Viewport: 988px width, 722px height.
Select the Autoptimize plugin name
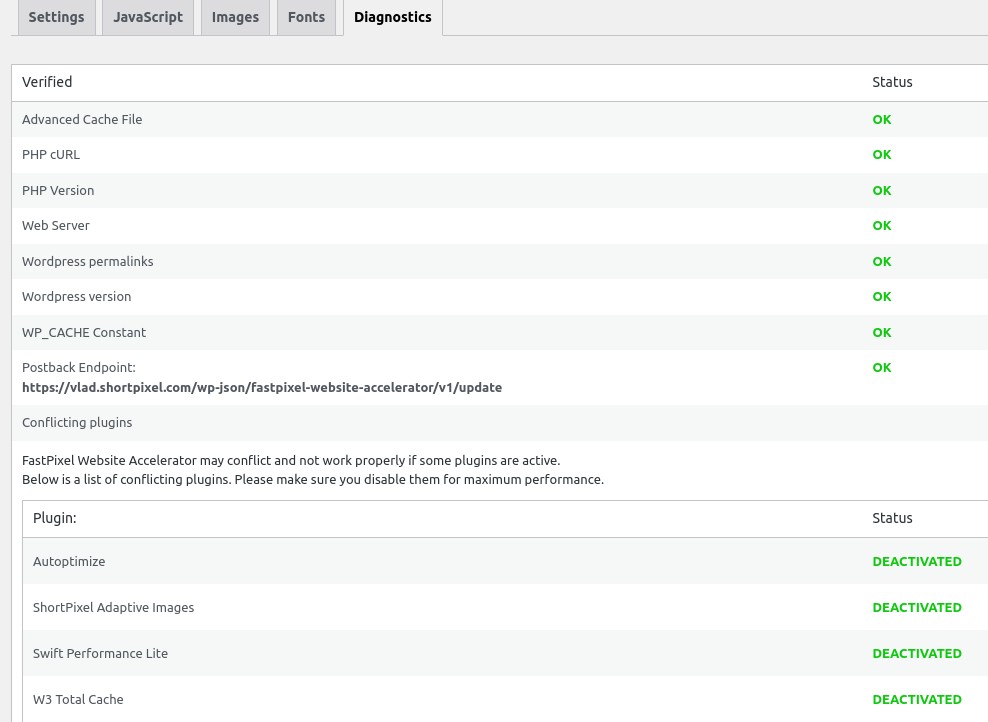[x=69, y=562]
